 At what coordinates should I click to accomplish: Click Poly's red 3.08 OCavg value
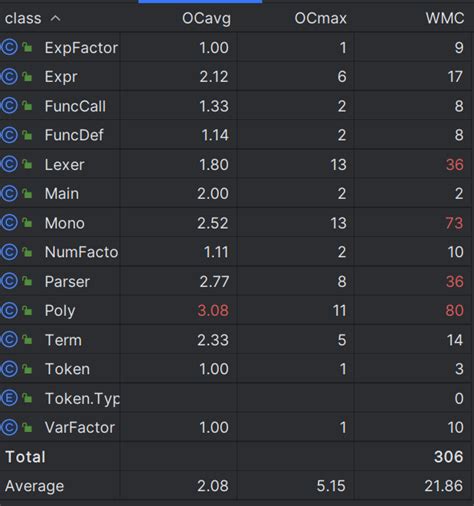coord(213,311)
